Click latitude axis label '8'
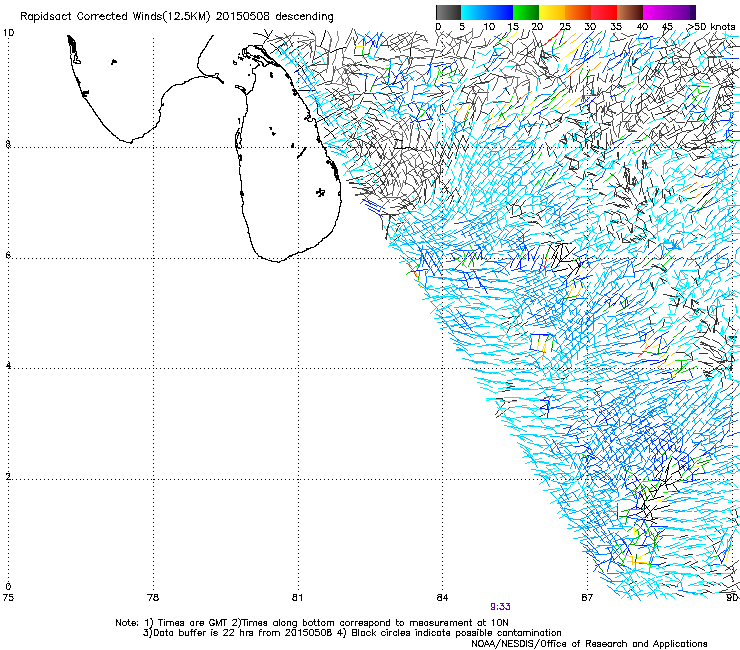740x650 pixels. click(8, 144)
